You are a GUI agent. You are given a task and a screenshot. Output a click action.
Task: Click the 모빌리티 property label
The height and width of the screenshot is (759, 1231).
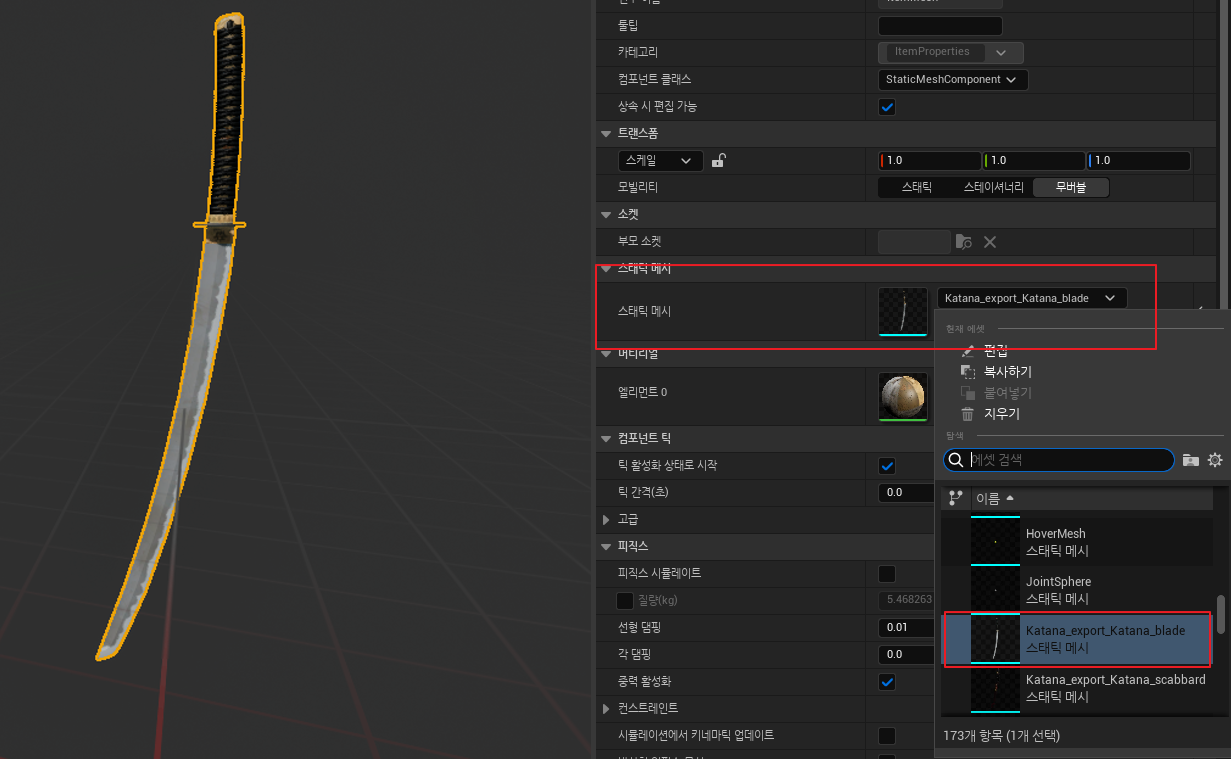pos(638,187)
